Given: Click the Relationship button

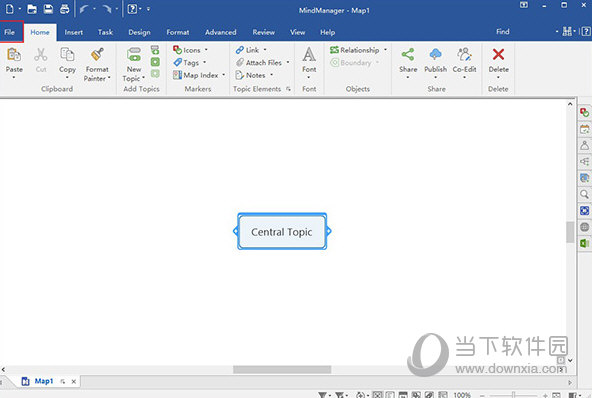Looking at the screenshot, I should (355, 50).
